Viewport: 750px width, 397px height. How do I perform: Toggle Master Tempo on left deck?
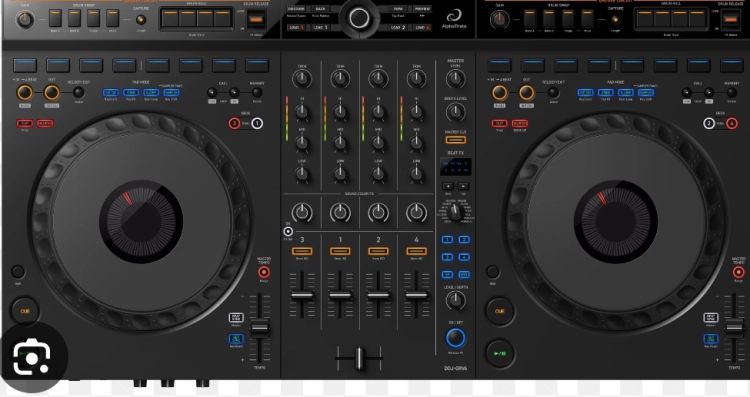264,272
